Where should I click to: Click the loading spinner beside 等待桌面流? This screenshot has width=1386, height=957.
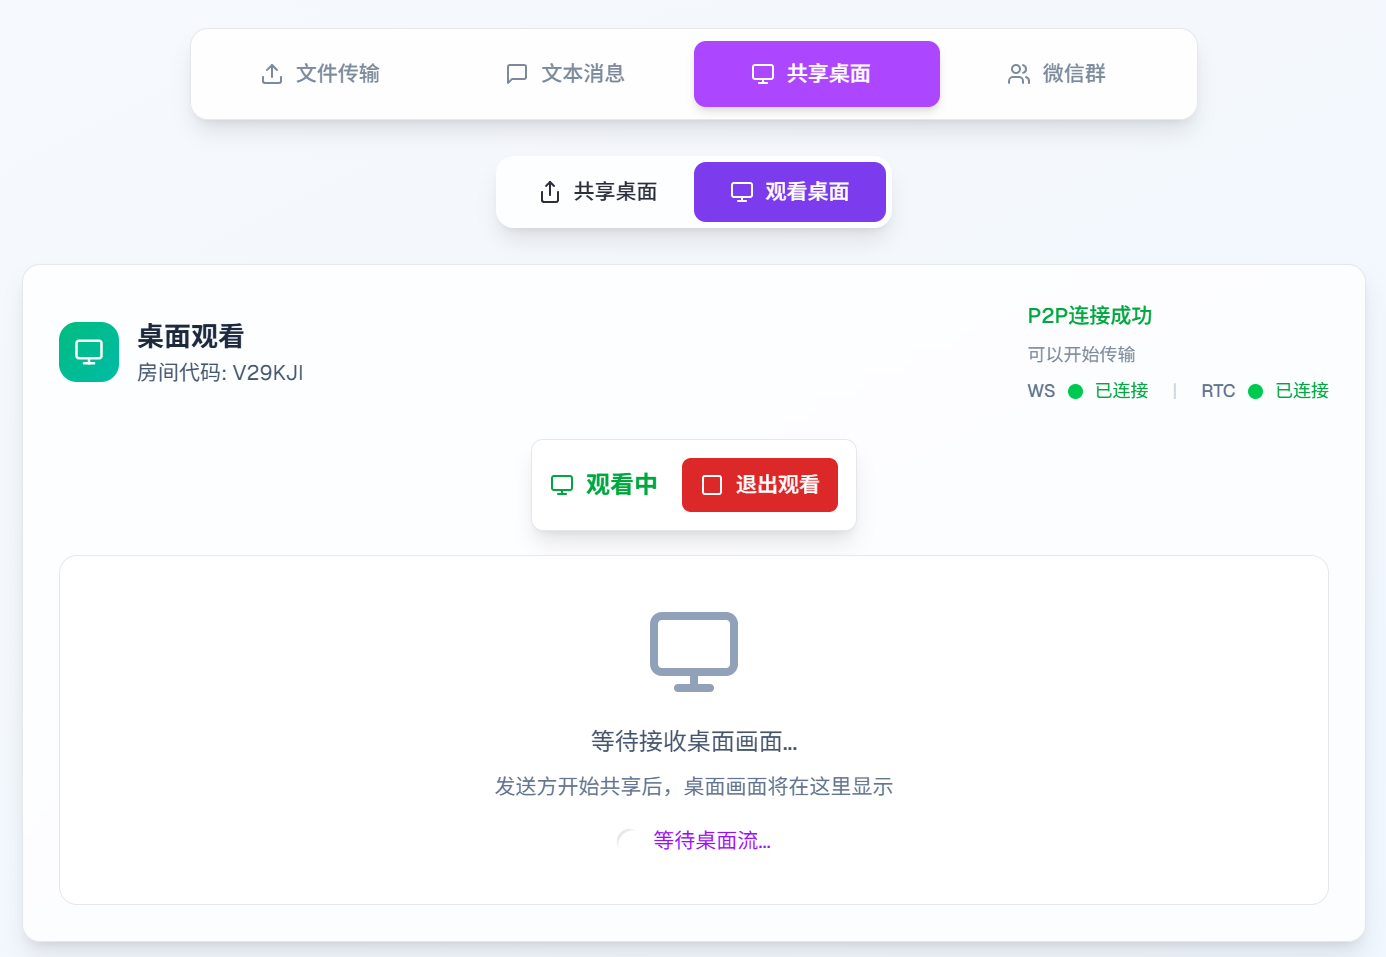click(x=629, y=841)
